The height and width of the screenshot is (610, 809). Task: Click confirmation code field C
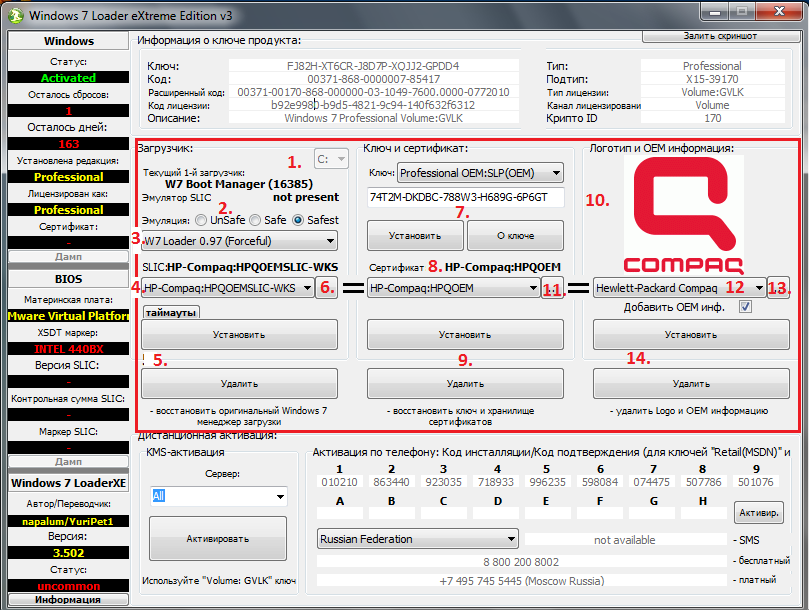click(x=444, y=513)
